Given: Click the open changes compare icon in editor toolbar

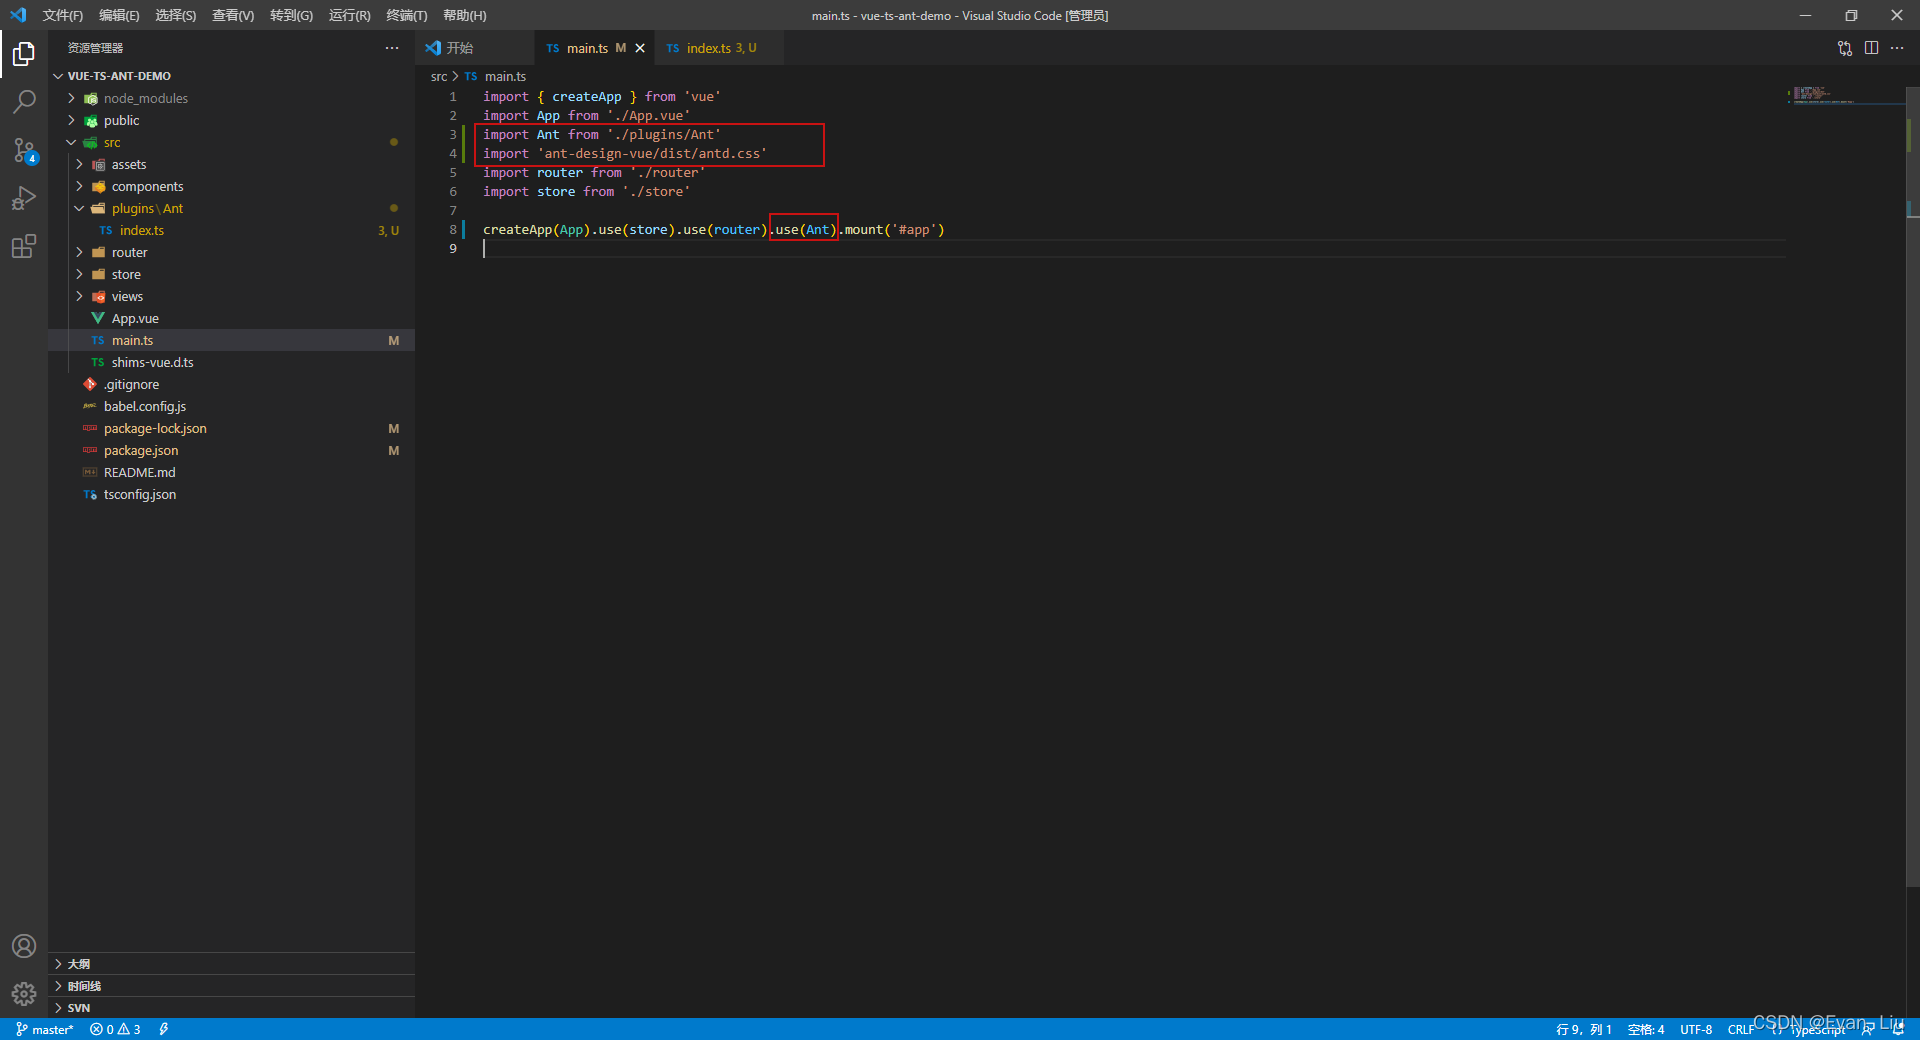Looking at the screenshot, I should (x=1845, y=48).
